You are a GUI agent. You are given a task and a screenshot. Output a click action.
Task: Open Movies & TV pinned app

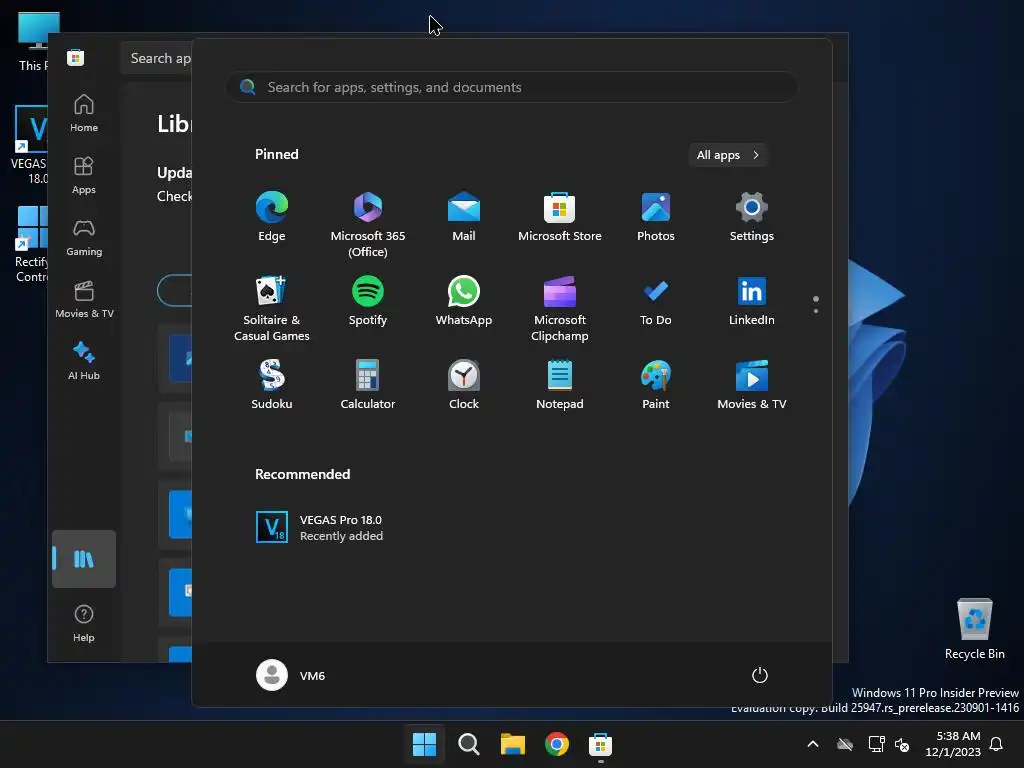click(x=752, y=385)
